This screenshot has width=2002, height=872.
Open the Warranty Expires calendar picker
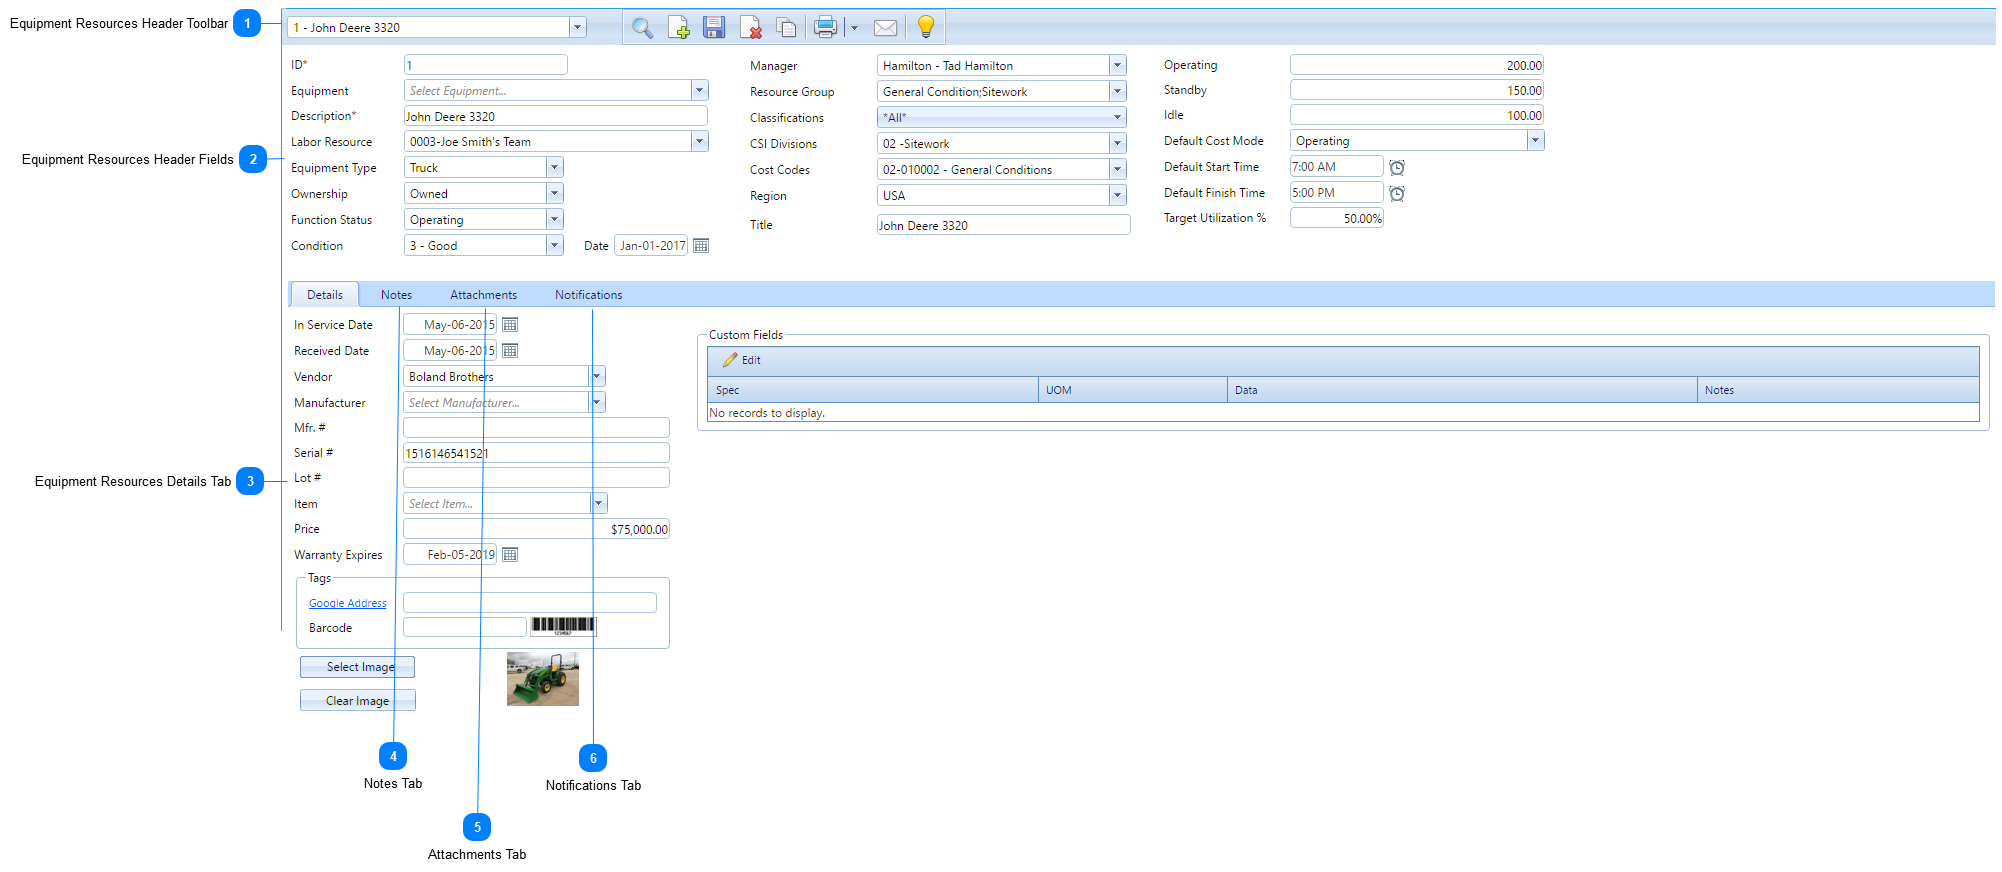[510, 555]
